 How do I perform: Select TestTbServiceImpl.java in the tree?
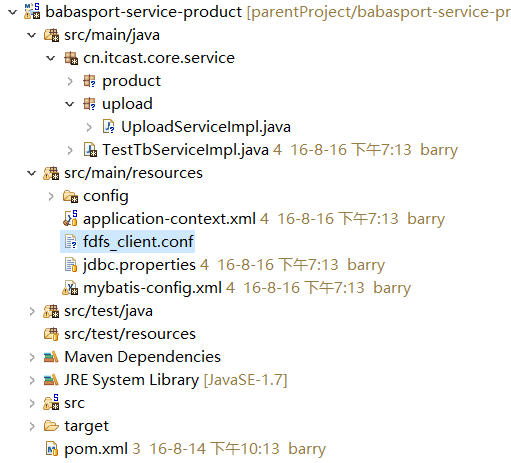coord(185,150)
